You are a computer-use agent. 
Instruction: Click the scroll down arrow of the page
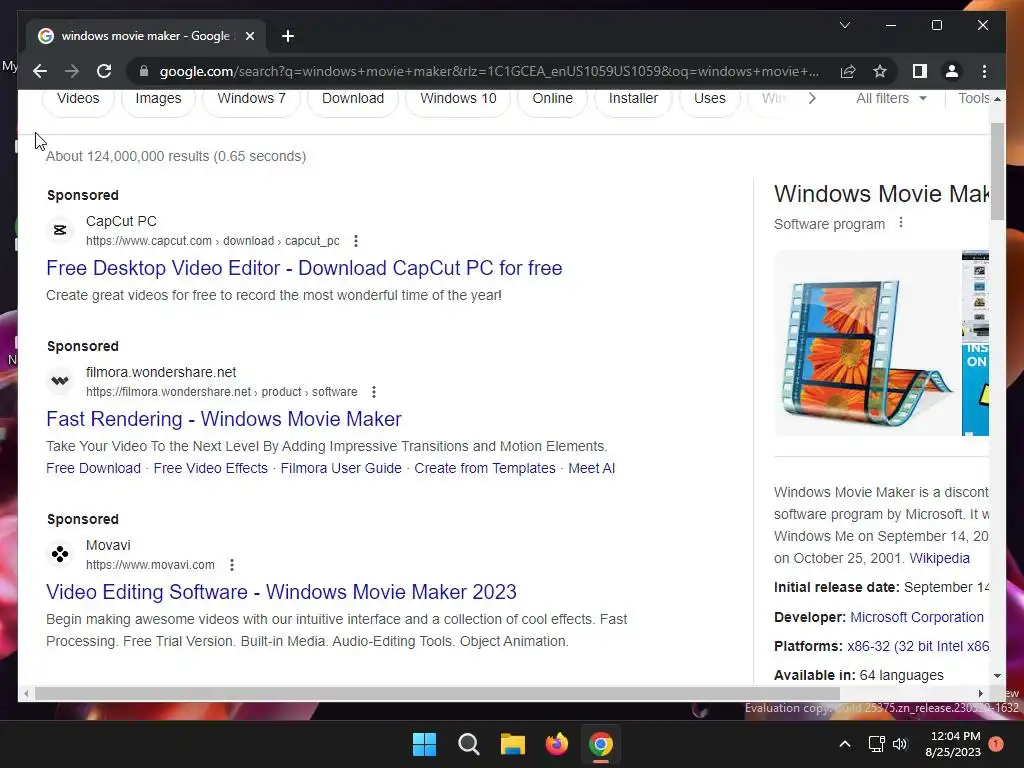[x=997, y=676]
